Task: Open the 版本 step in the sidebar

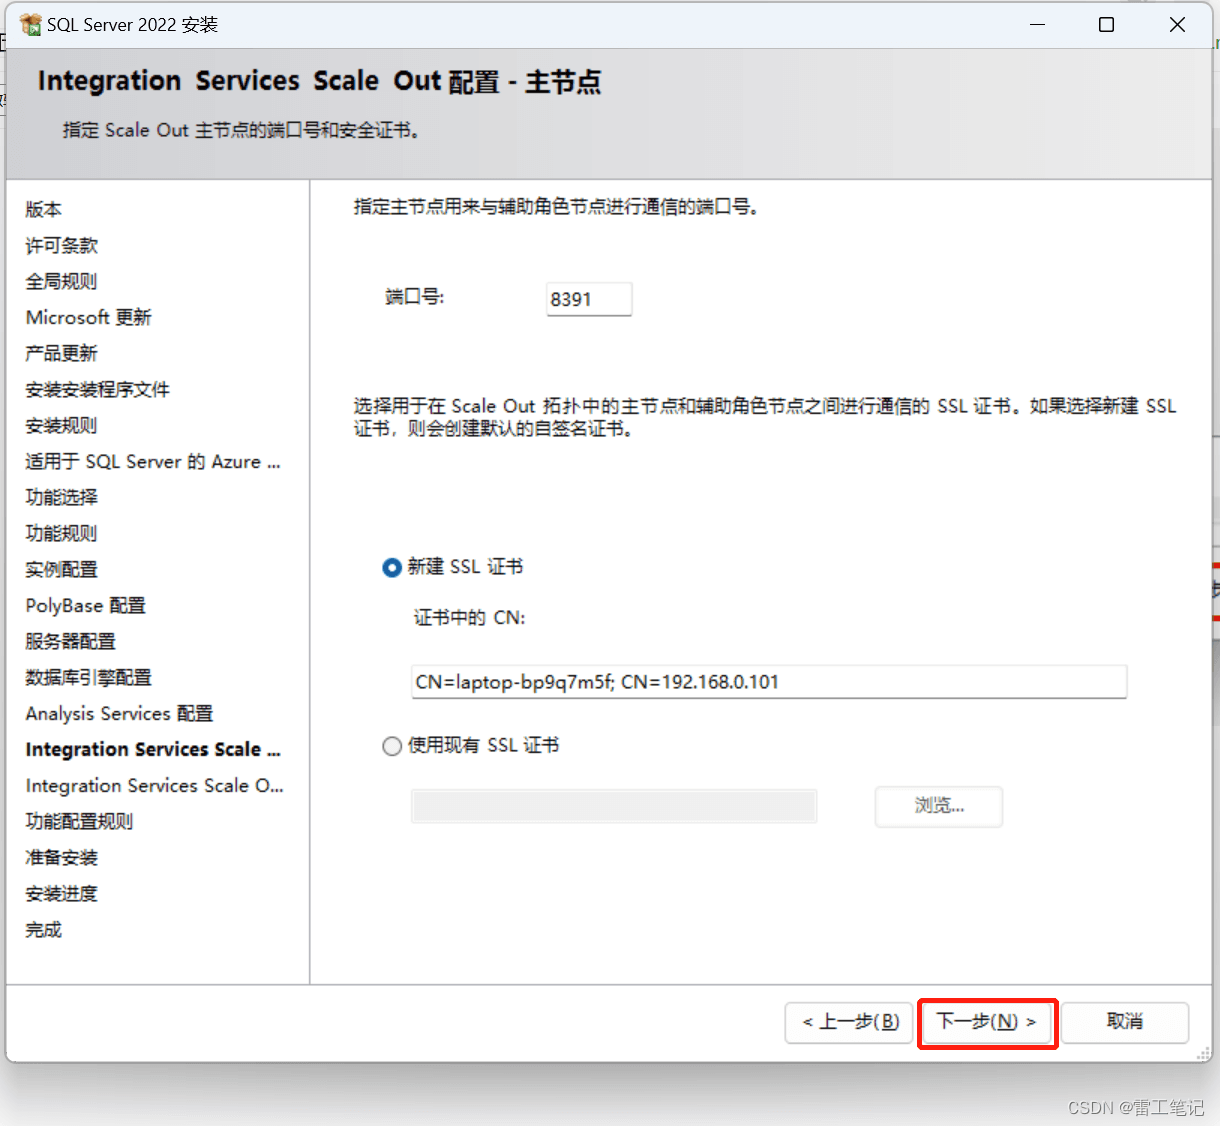Action: 44,209
